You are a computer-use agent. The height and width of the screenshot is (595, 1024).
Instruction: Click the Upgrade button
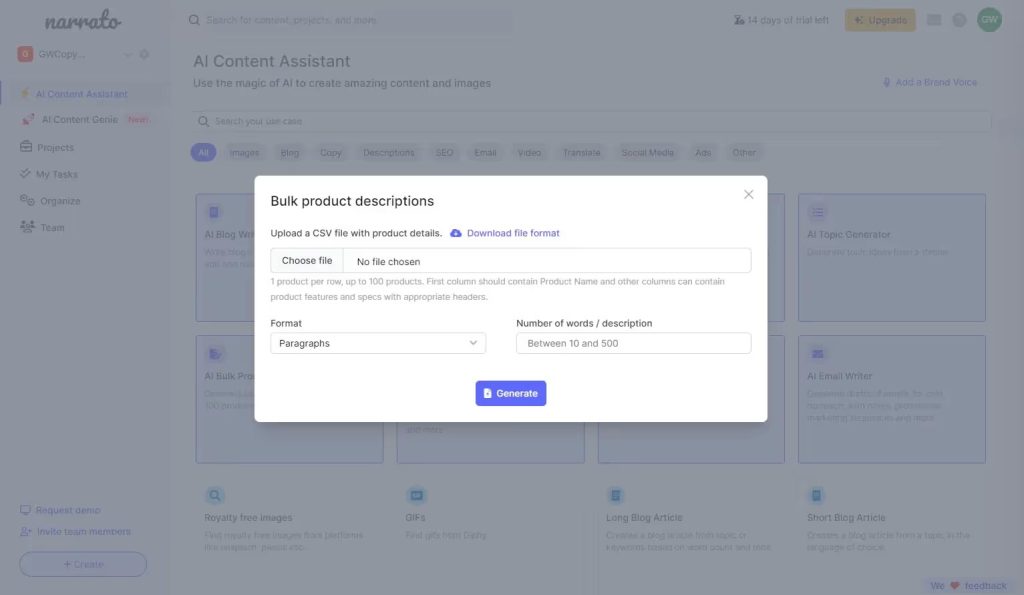tap(880, 20)
